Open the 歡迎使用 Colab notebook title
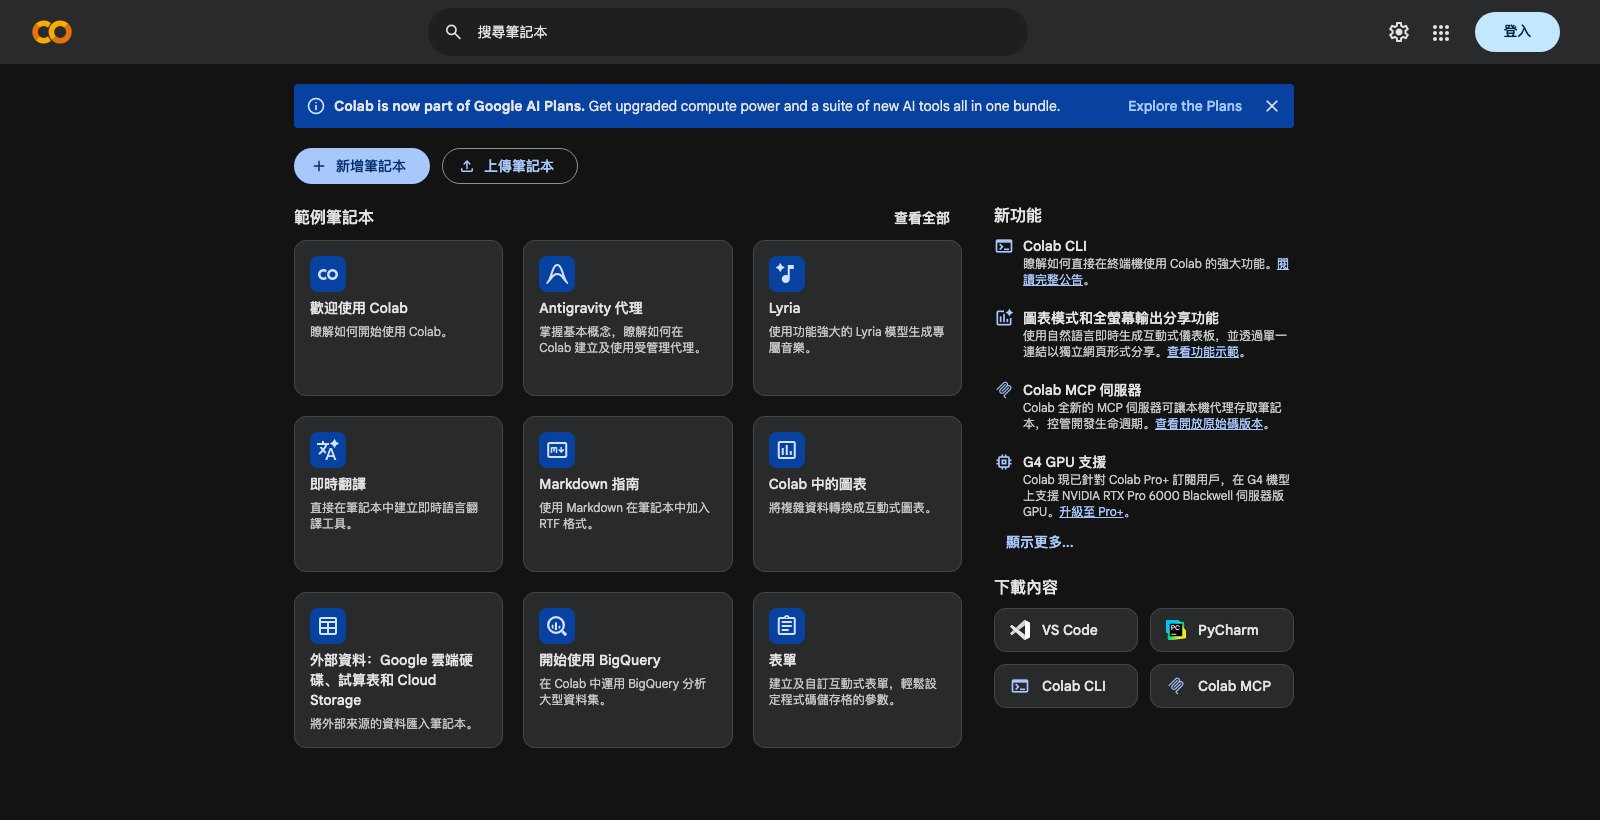 [x=359, y=308]
